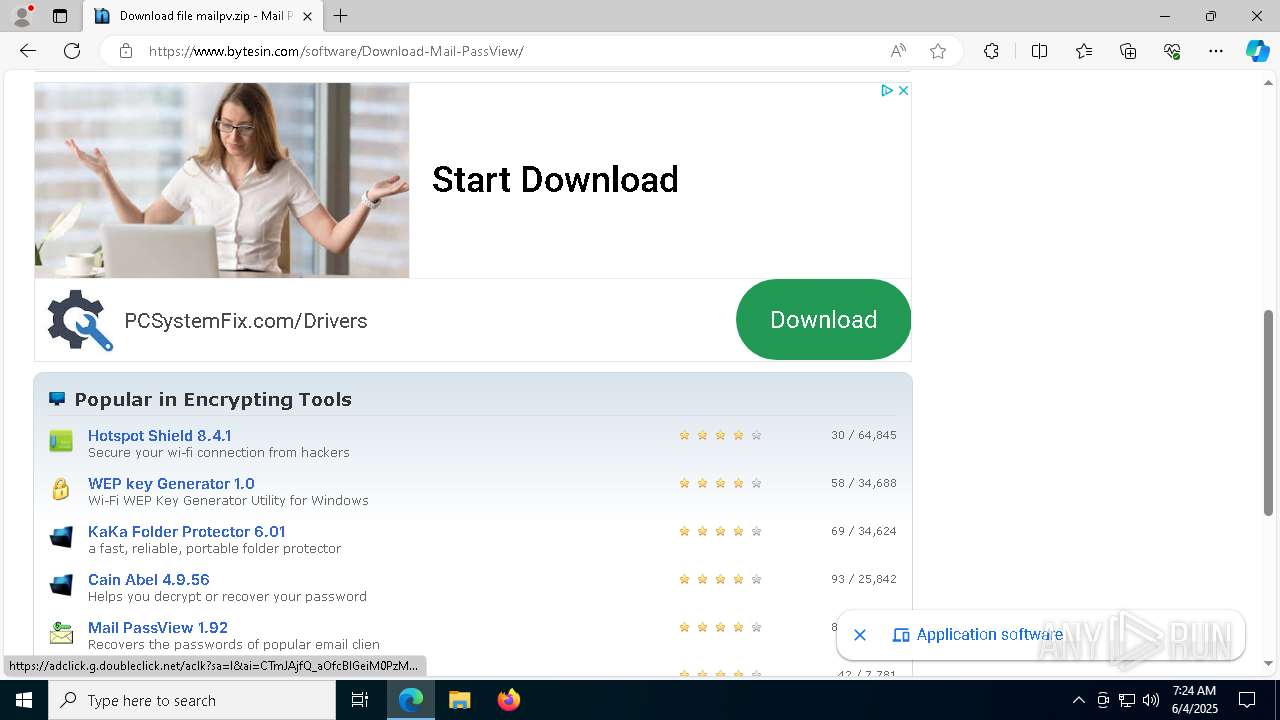
Task: Open Firefox from the taskbar
Action: [509, 700]
